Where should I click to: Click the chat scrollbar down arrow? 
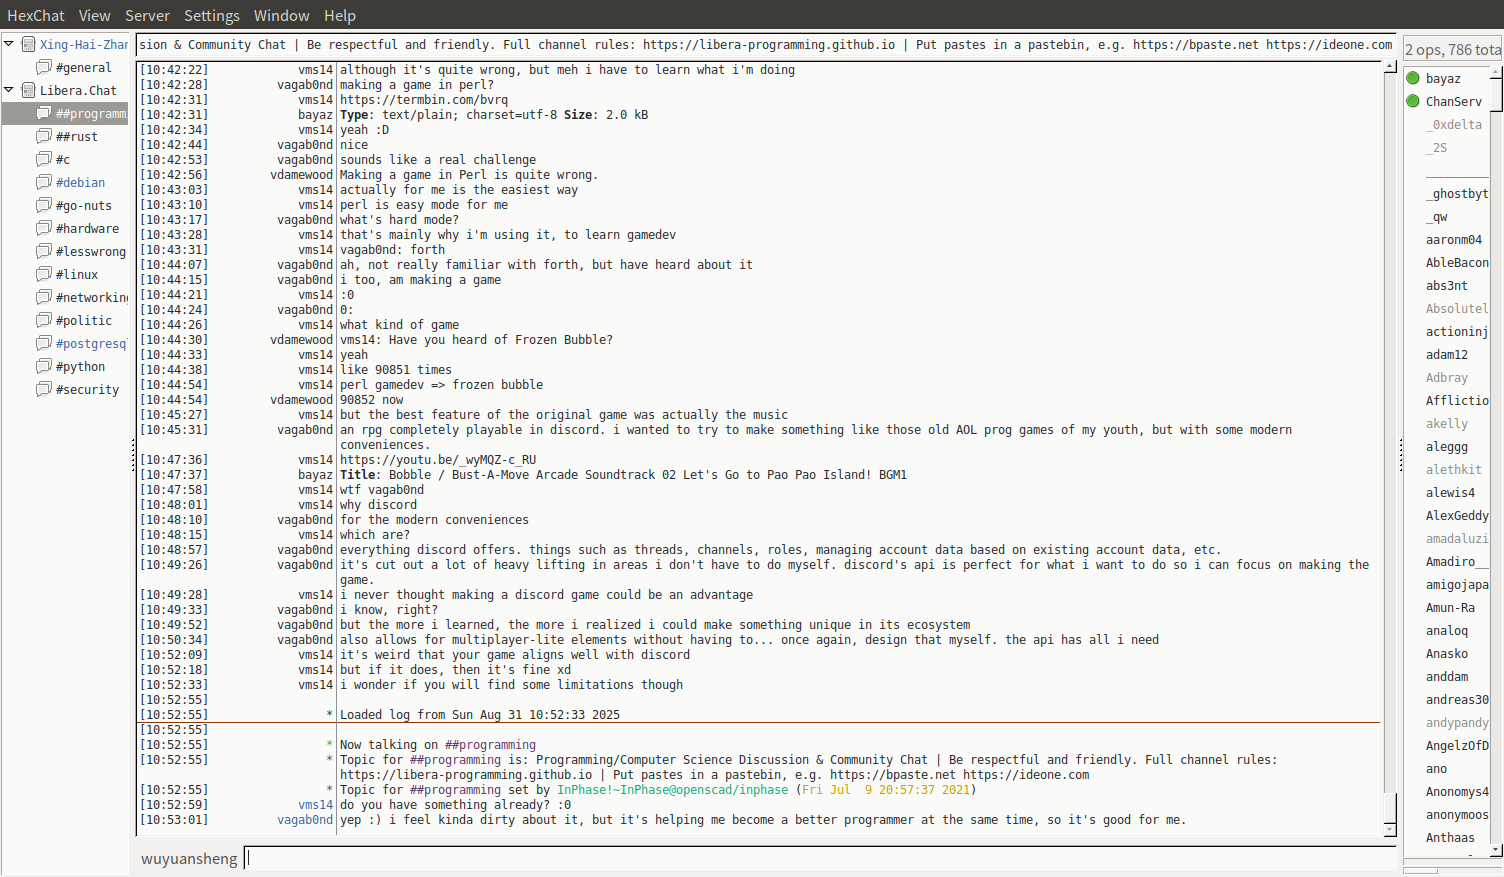[1390, 830]
